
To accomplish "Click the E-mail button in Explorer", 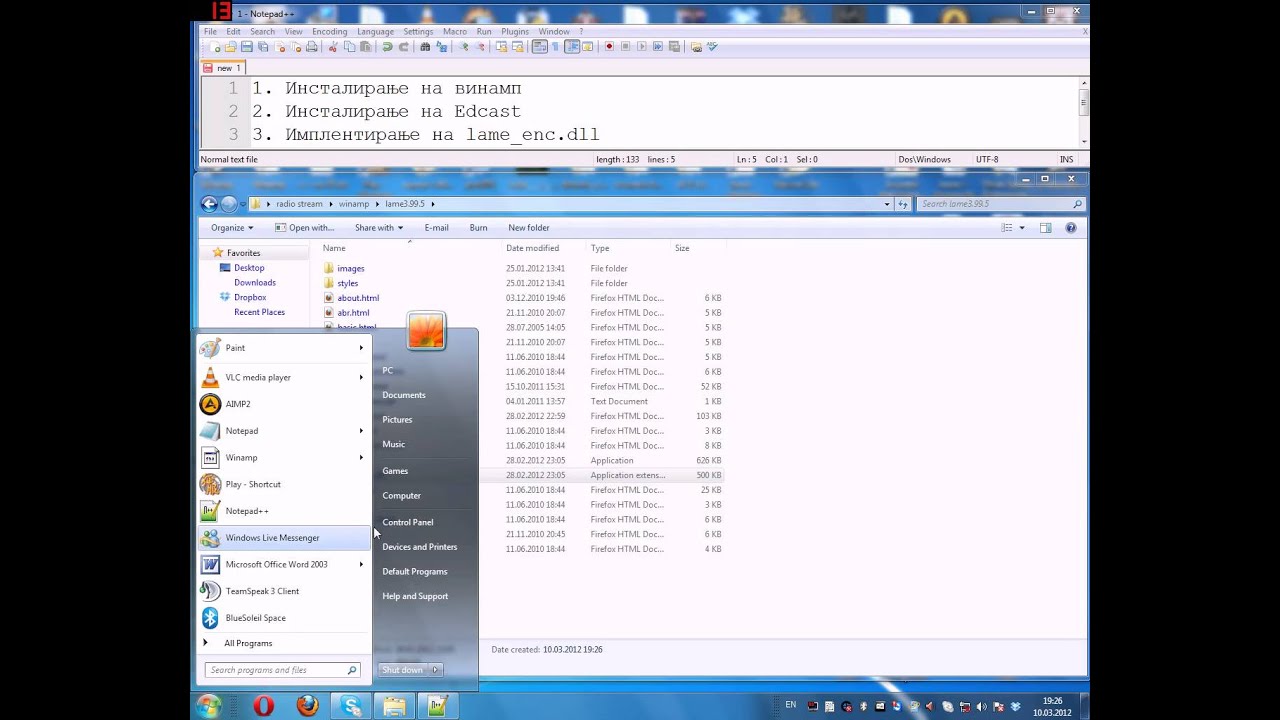I will (x=436, y=228).
